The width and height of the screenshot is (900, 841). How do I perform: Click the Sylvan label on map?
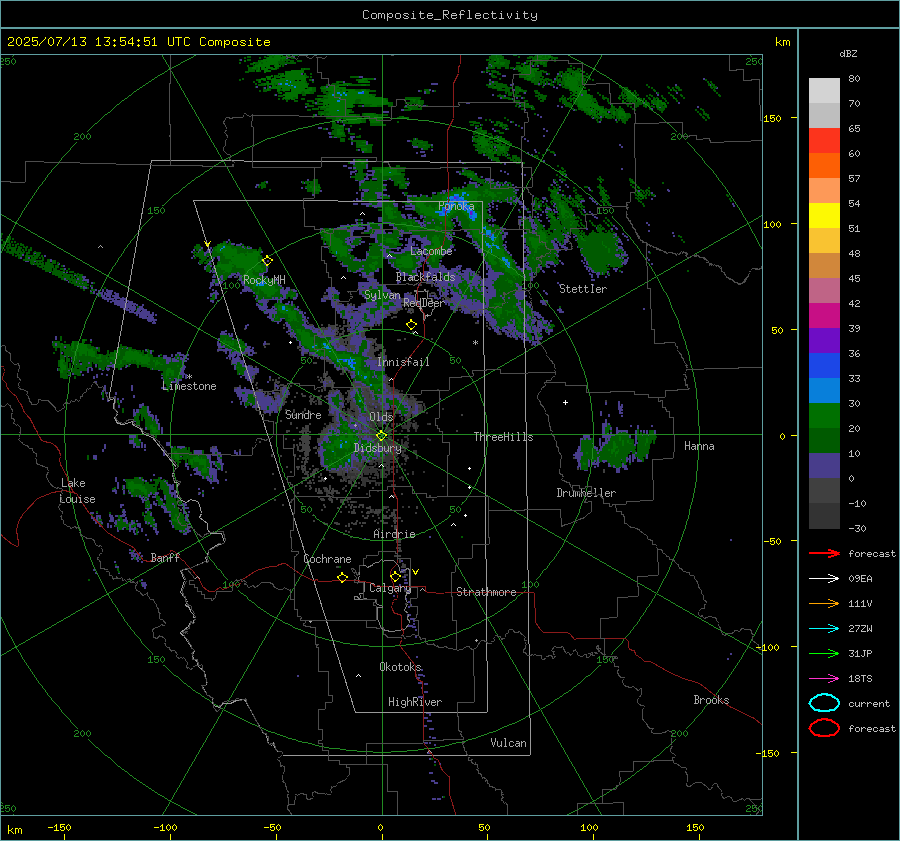[x=382, y=295]
